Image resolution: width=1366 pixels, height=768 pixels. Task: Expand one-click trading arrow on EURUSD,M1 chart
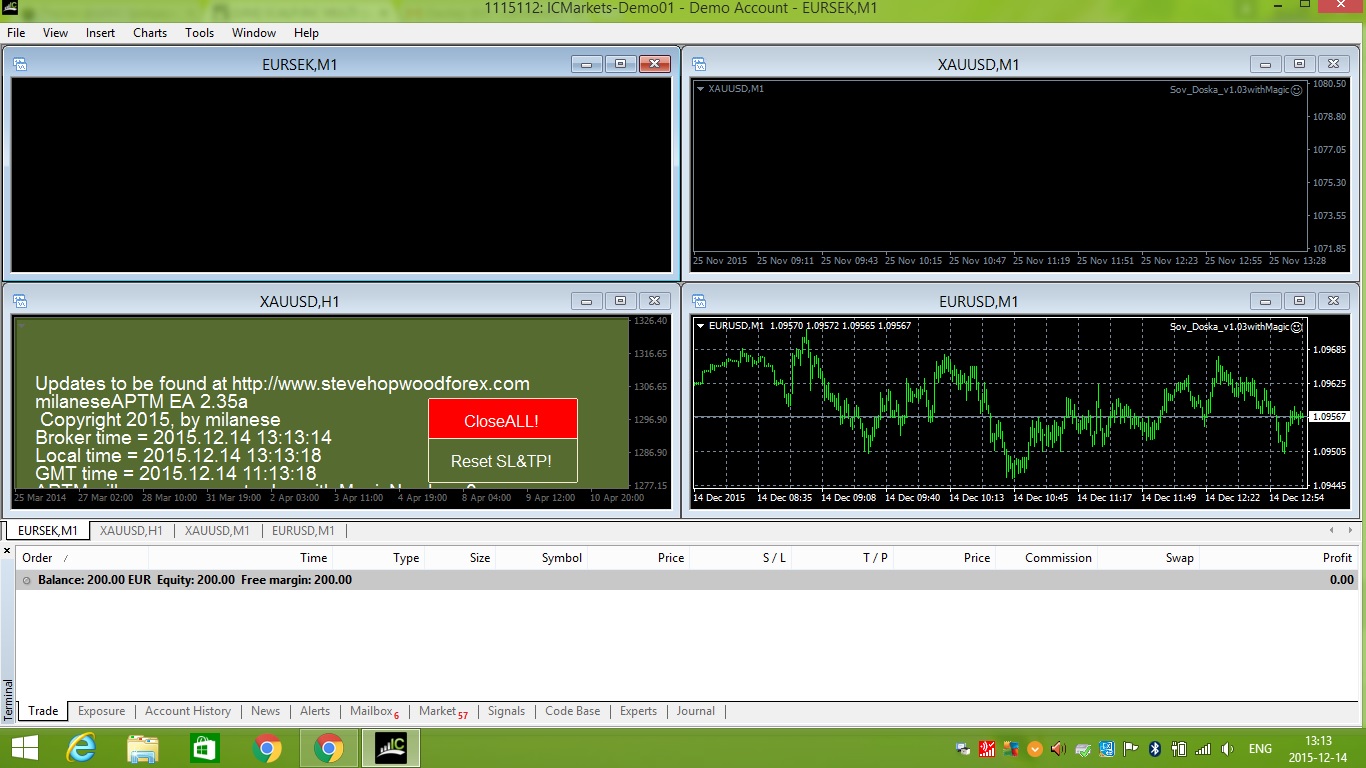700,326
